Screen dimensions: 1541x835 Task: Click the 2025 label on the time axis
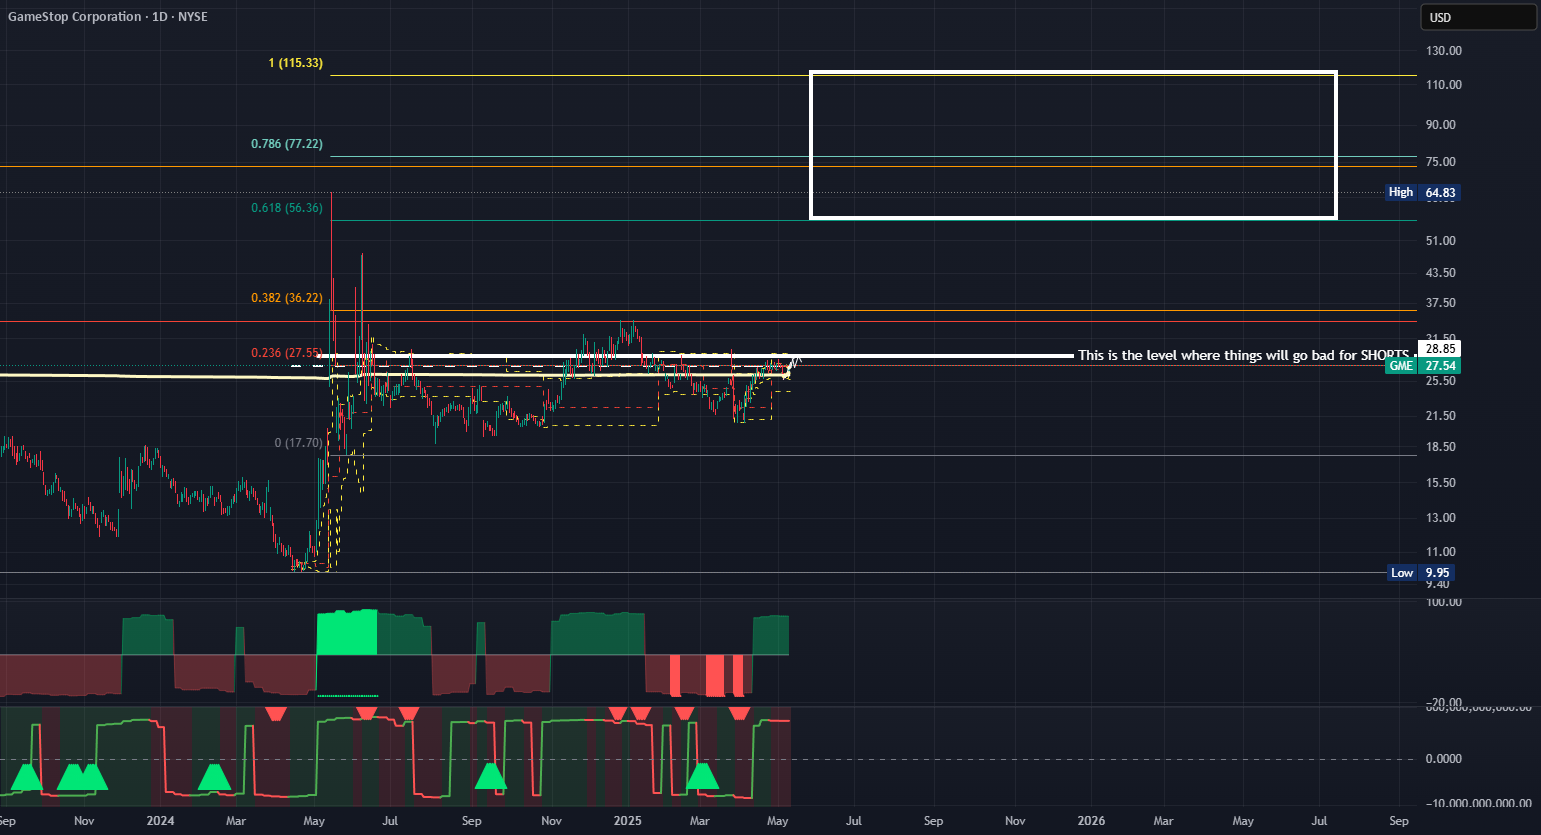(x=627, y=821)
